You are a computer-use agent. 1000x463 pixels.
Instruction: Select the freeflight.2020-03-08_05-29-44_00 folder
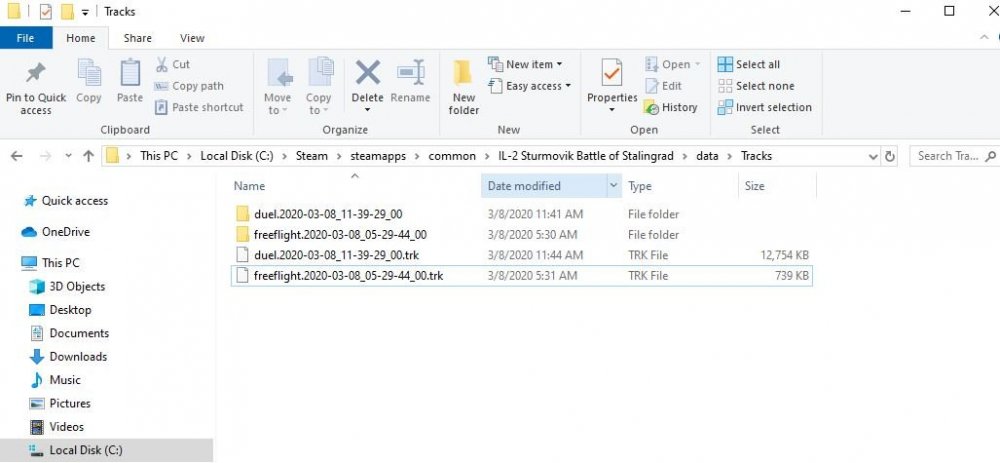click(340, 235)
